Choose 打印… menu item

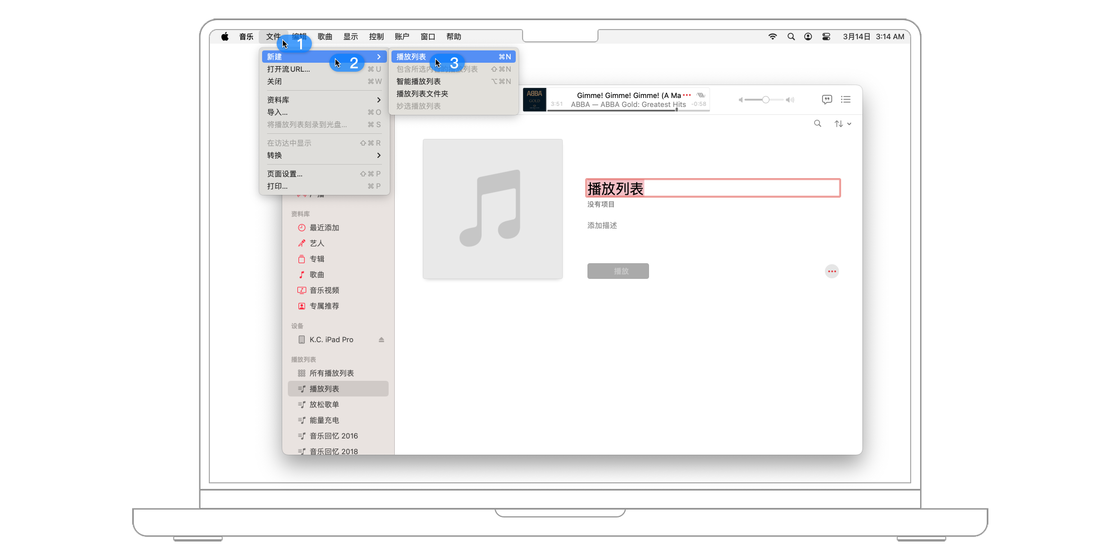click(x=324, y=186)
